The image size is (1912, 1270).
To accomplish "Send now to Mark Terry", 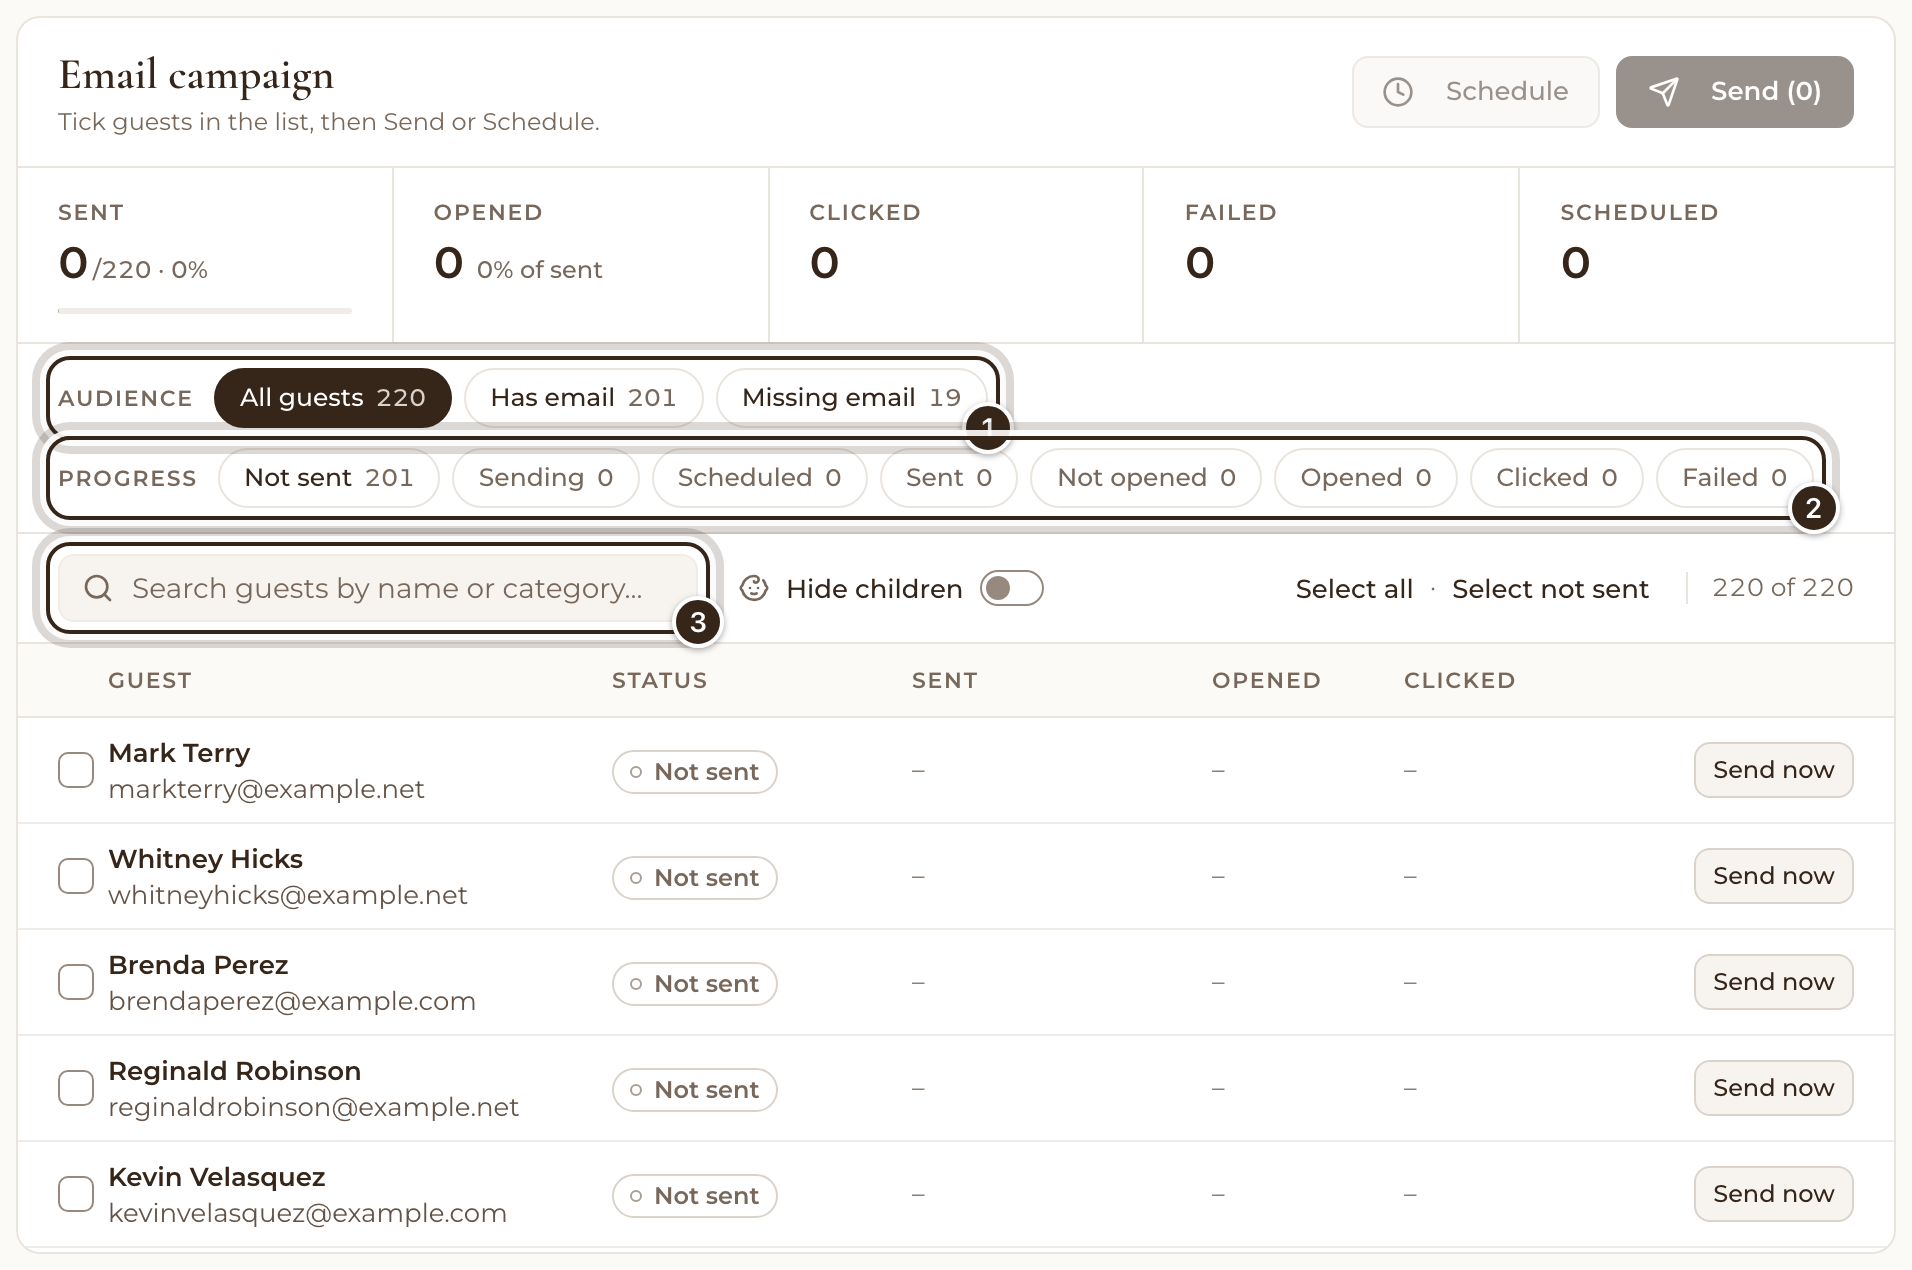I will pos(1773,770).
